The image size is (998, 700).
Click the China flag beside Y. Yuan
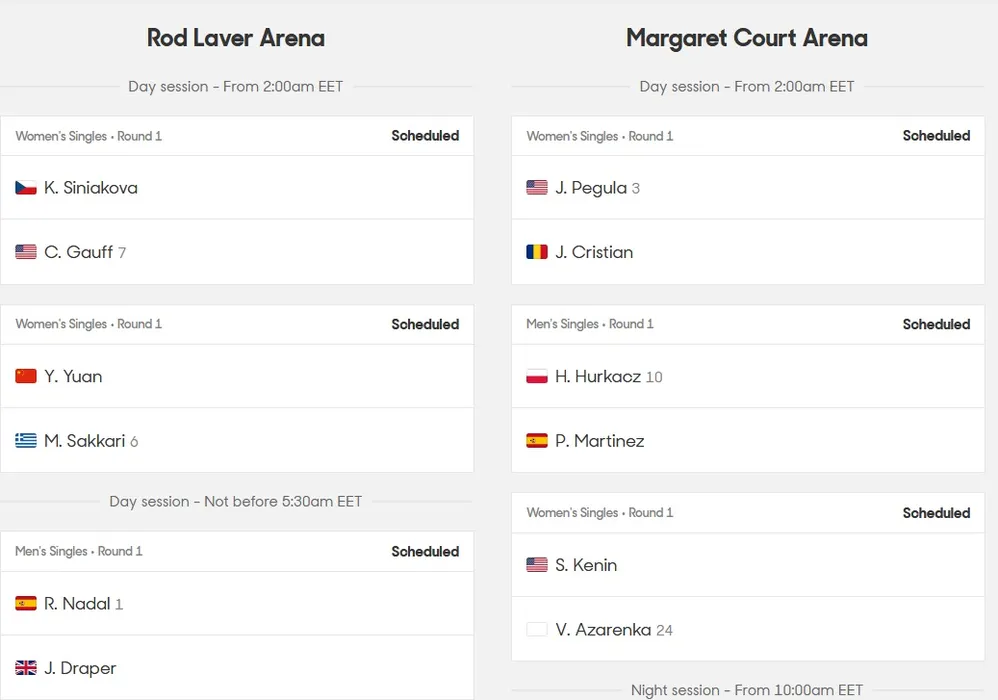(26, 376)
